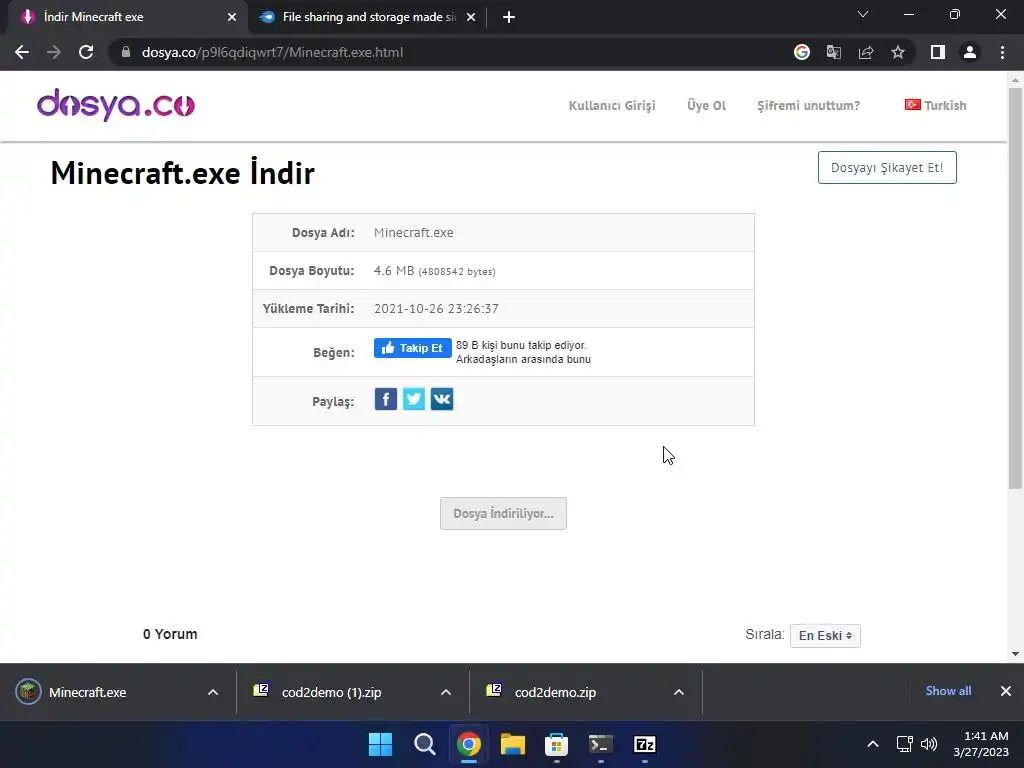
Task: Click the volume speaker tray icon
Action: point(929,744)
